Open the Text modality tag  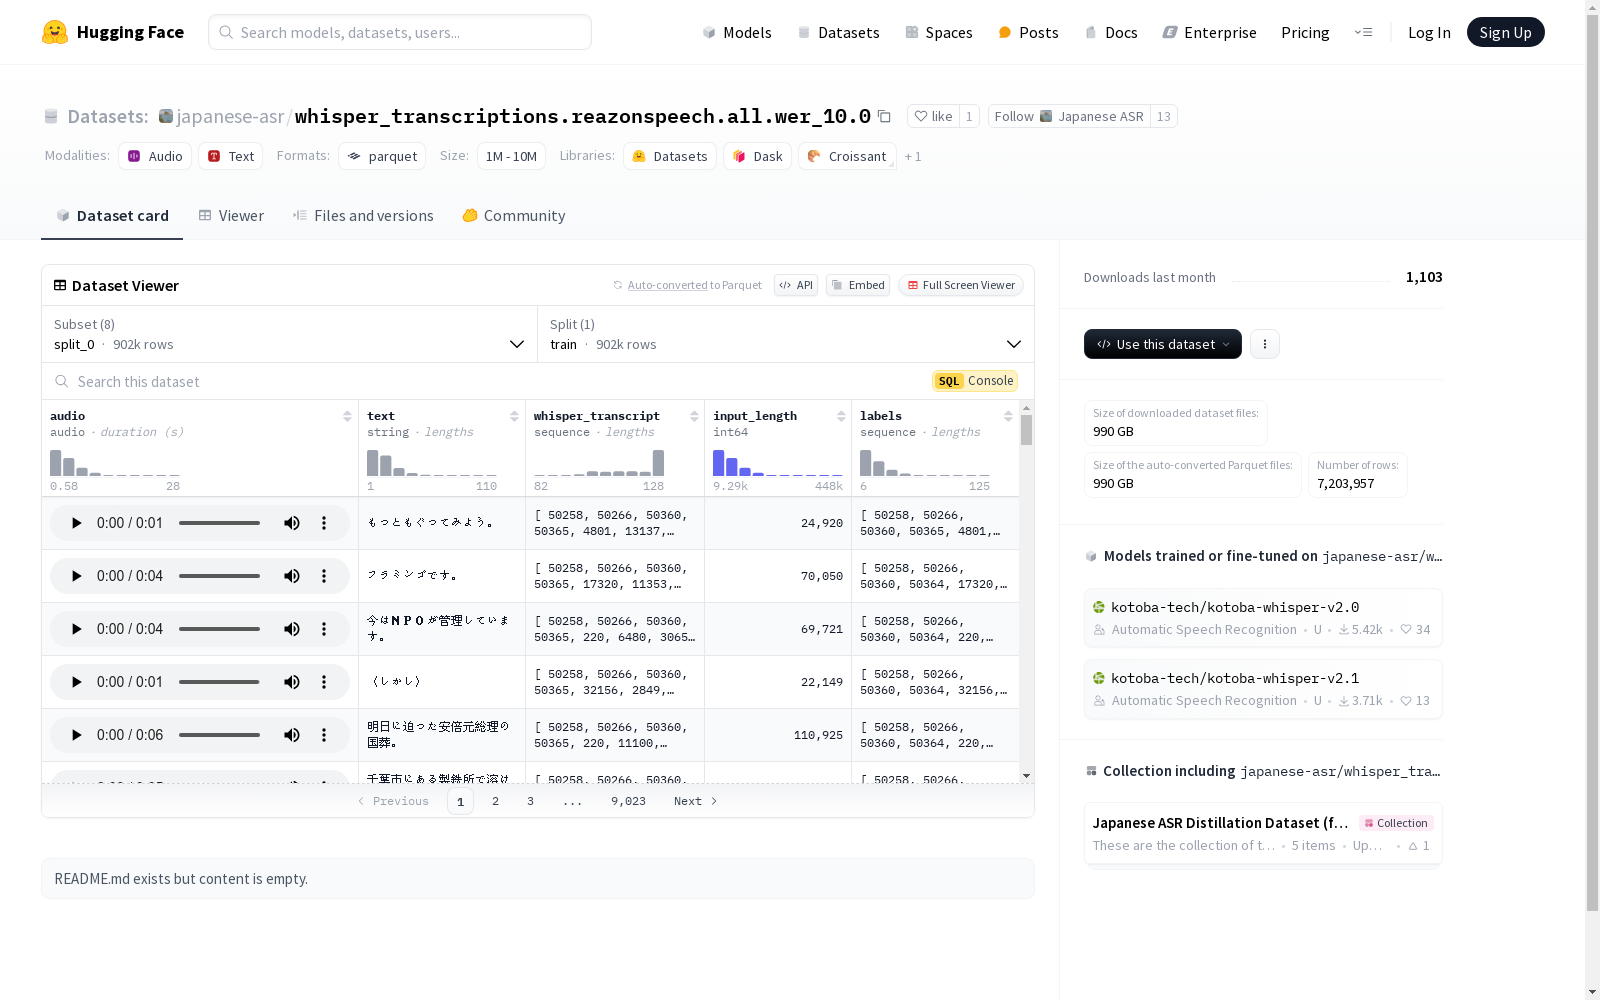[231, 156]
